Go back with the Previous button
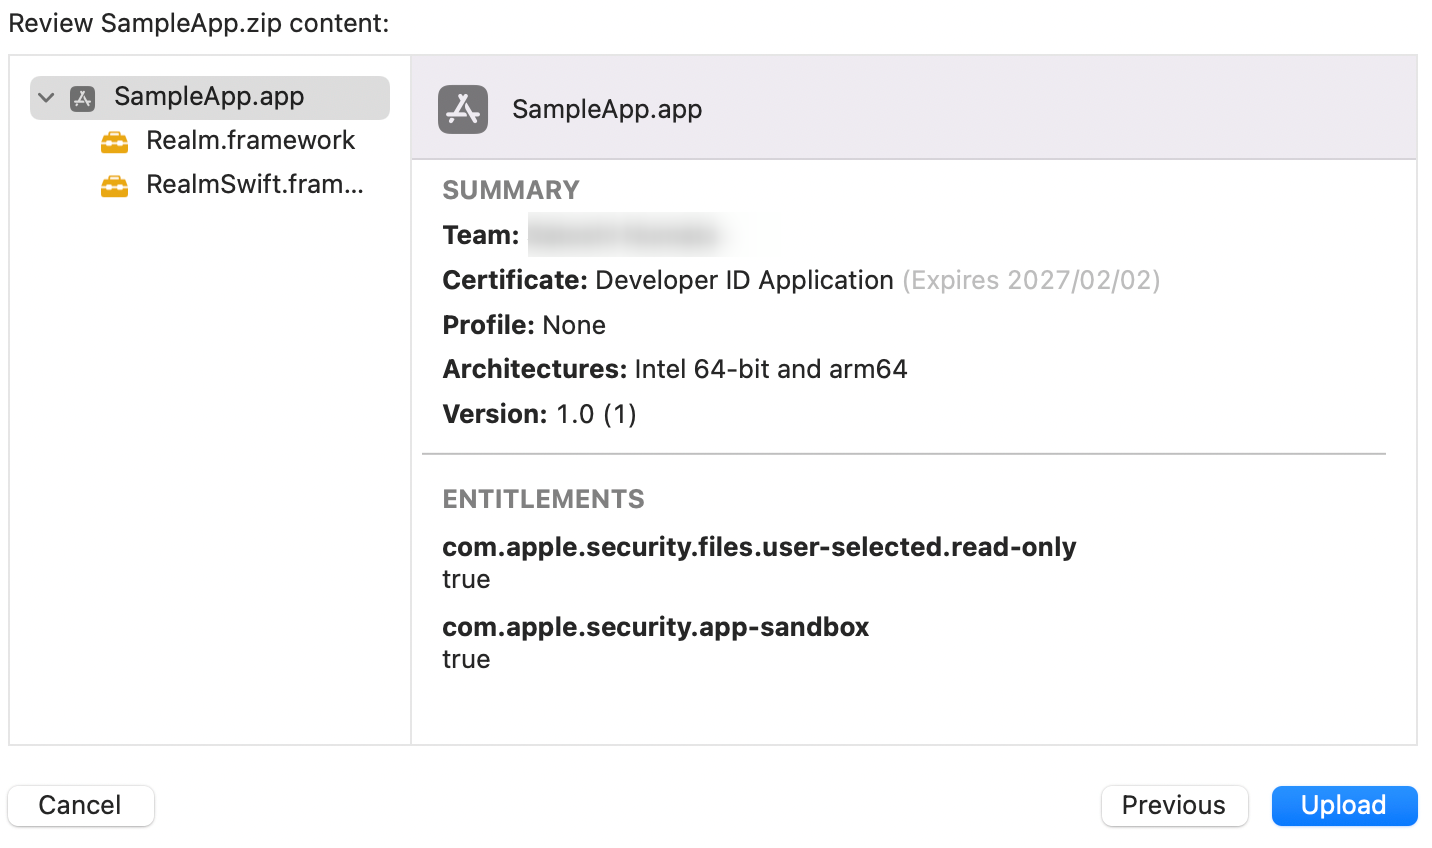 1174,805
